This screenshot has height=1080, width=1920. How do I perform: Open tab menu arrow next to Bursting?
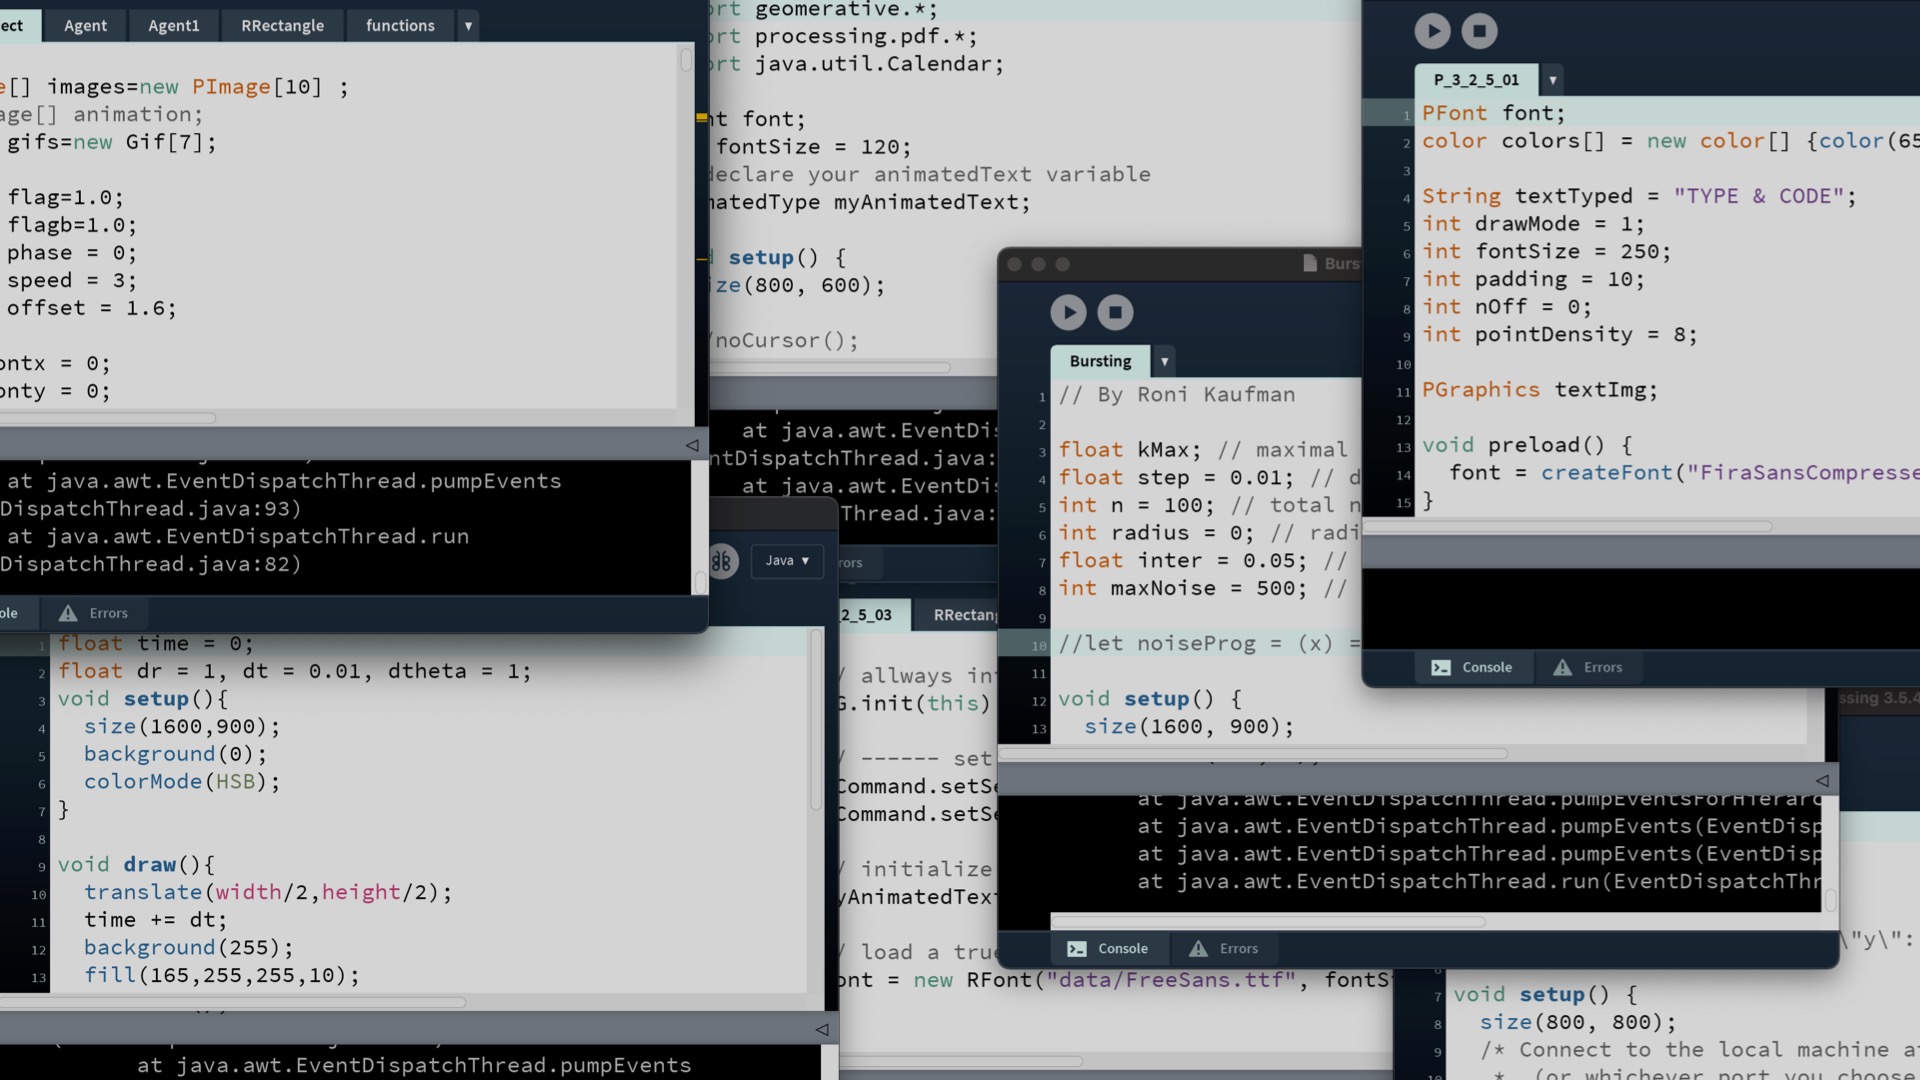coord(1164,361)
